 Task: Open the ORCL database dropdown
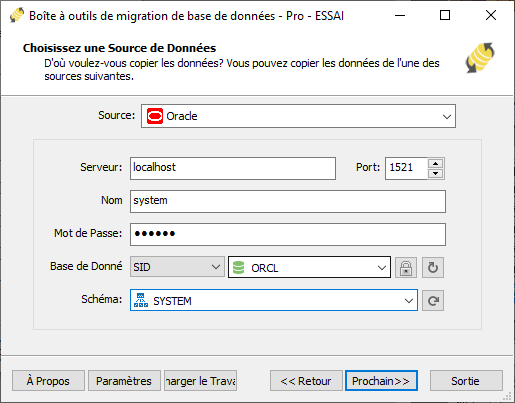pyautogui.click(x=309, y=267)
